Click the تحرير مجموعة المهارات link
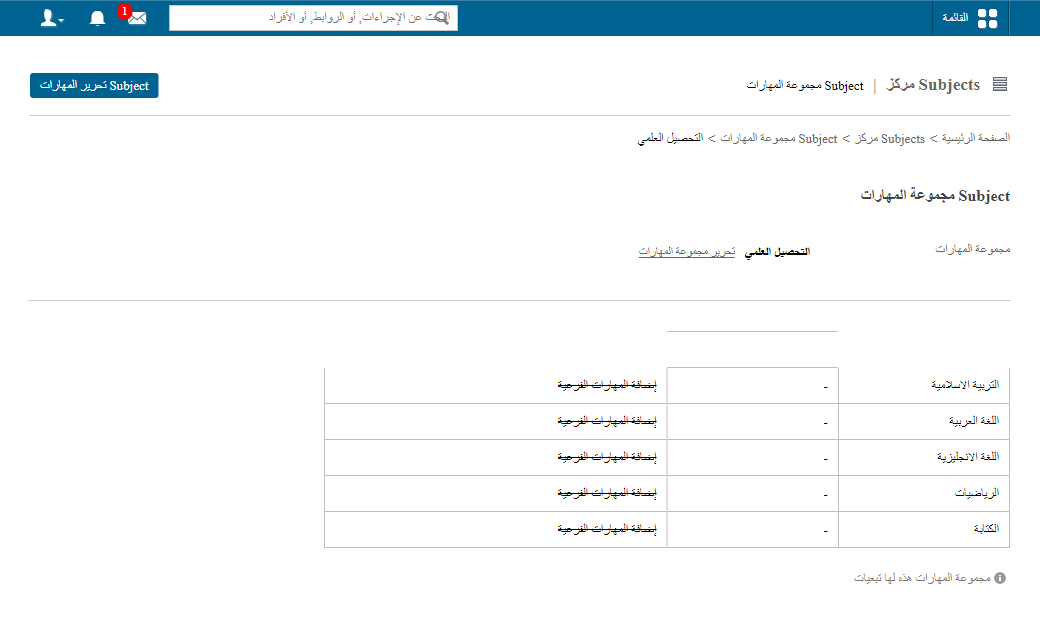The width and height of the screenshot is (1040, 623). 686,251
